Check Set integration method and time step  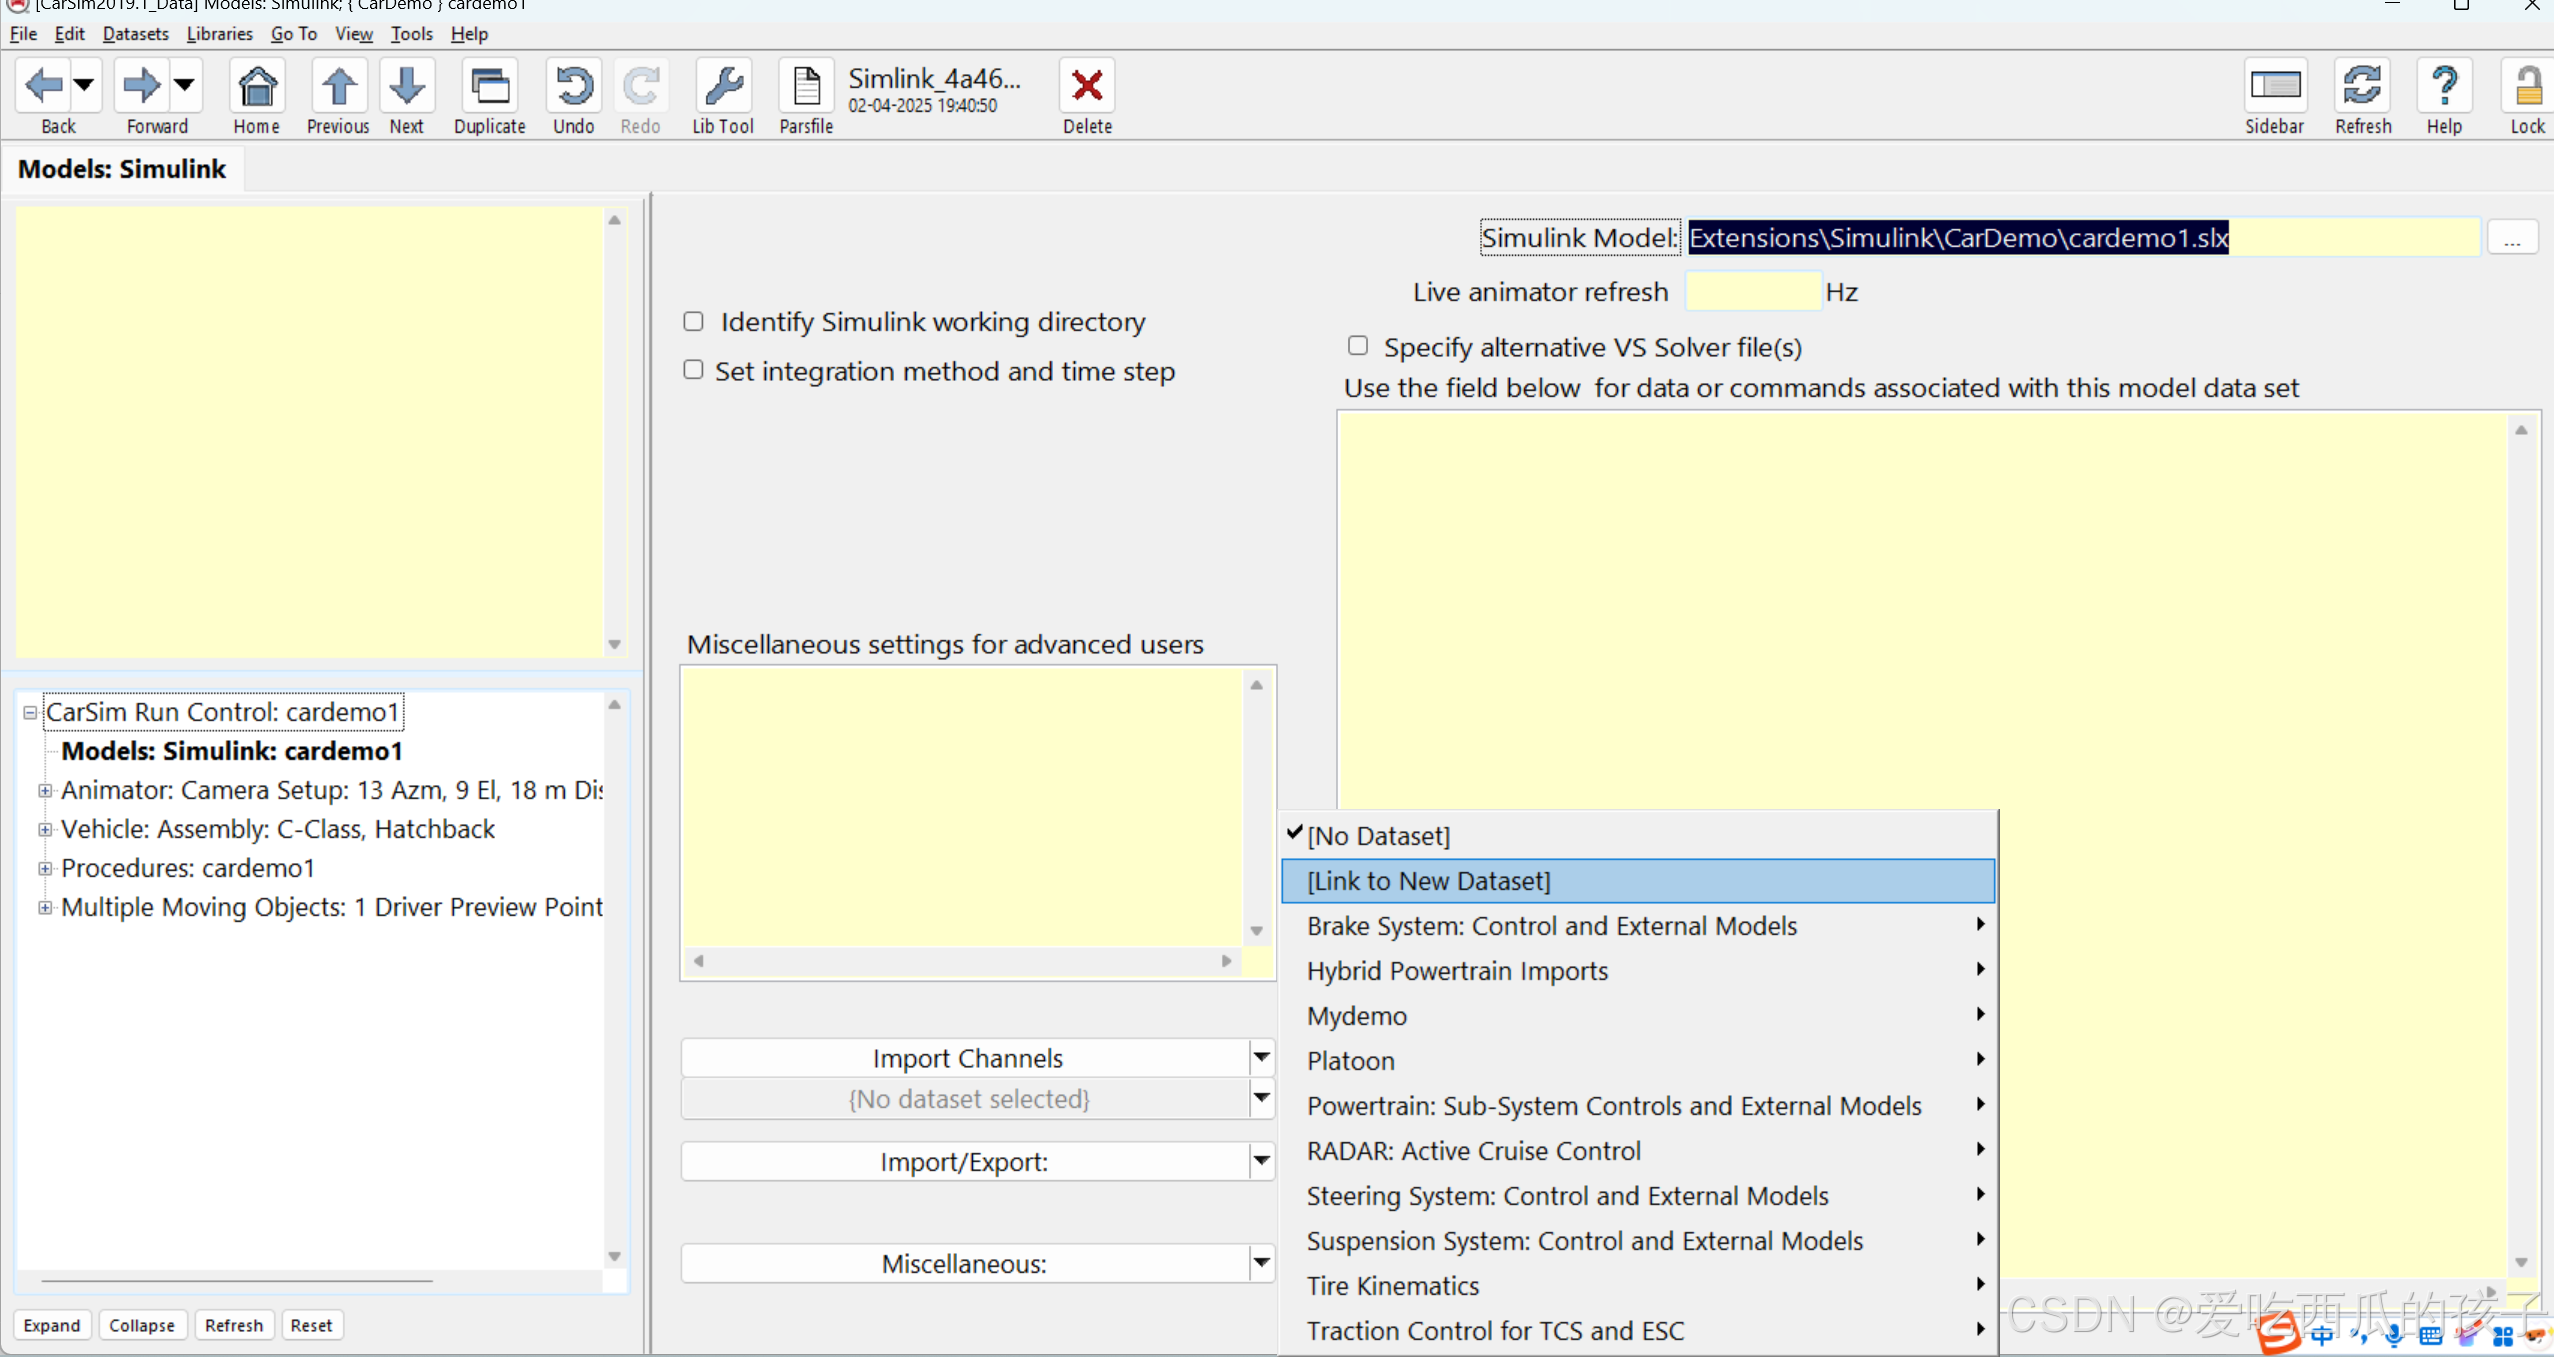[693, 370]
